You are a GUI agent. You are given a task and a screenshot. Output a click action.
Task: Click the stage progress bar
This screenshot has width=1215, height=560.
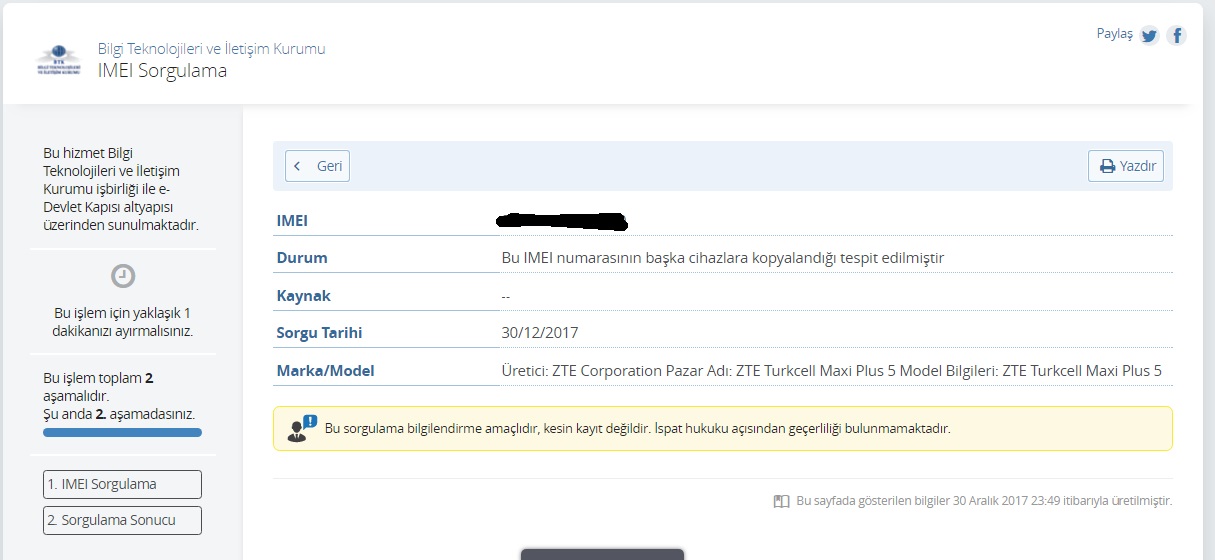[122, 432]
